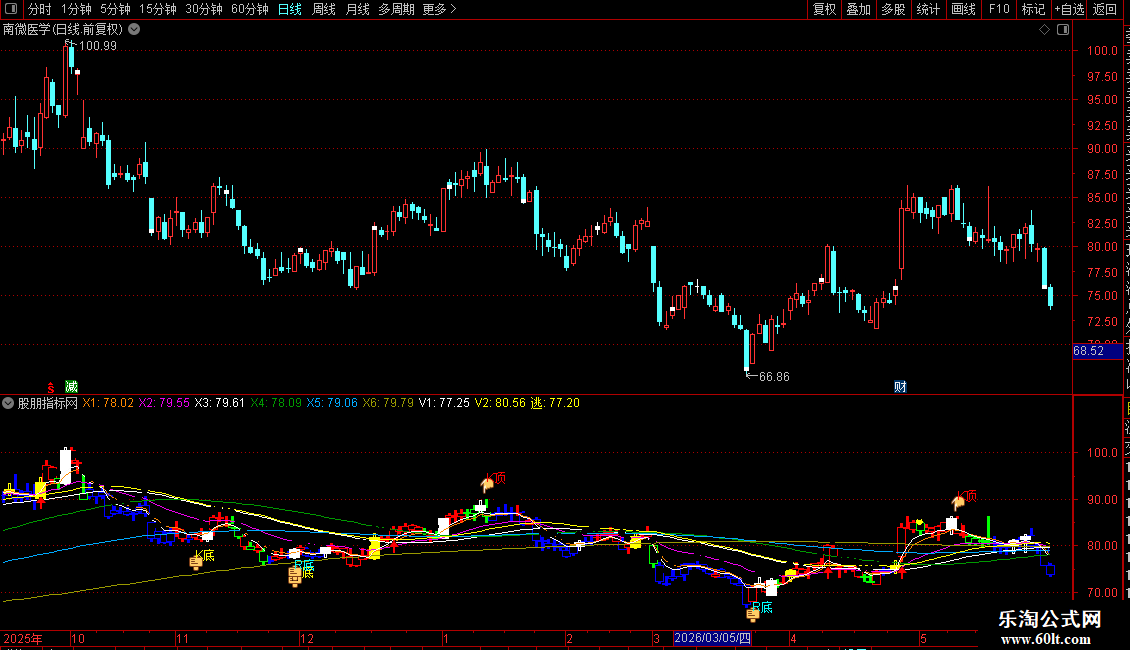Select the 1分钟 period tab

tap(76, 9)
